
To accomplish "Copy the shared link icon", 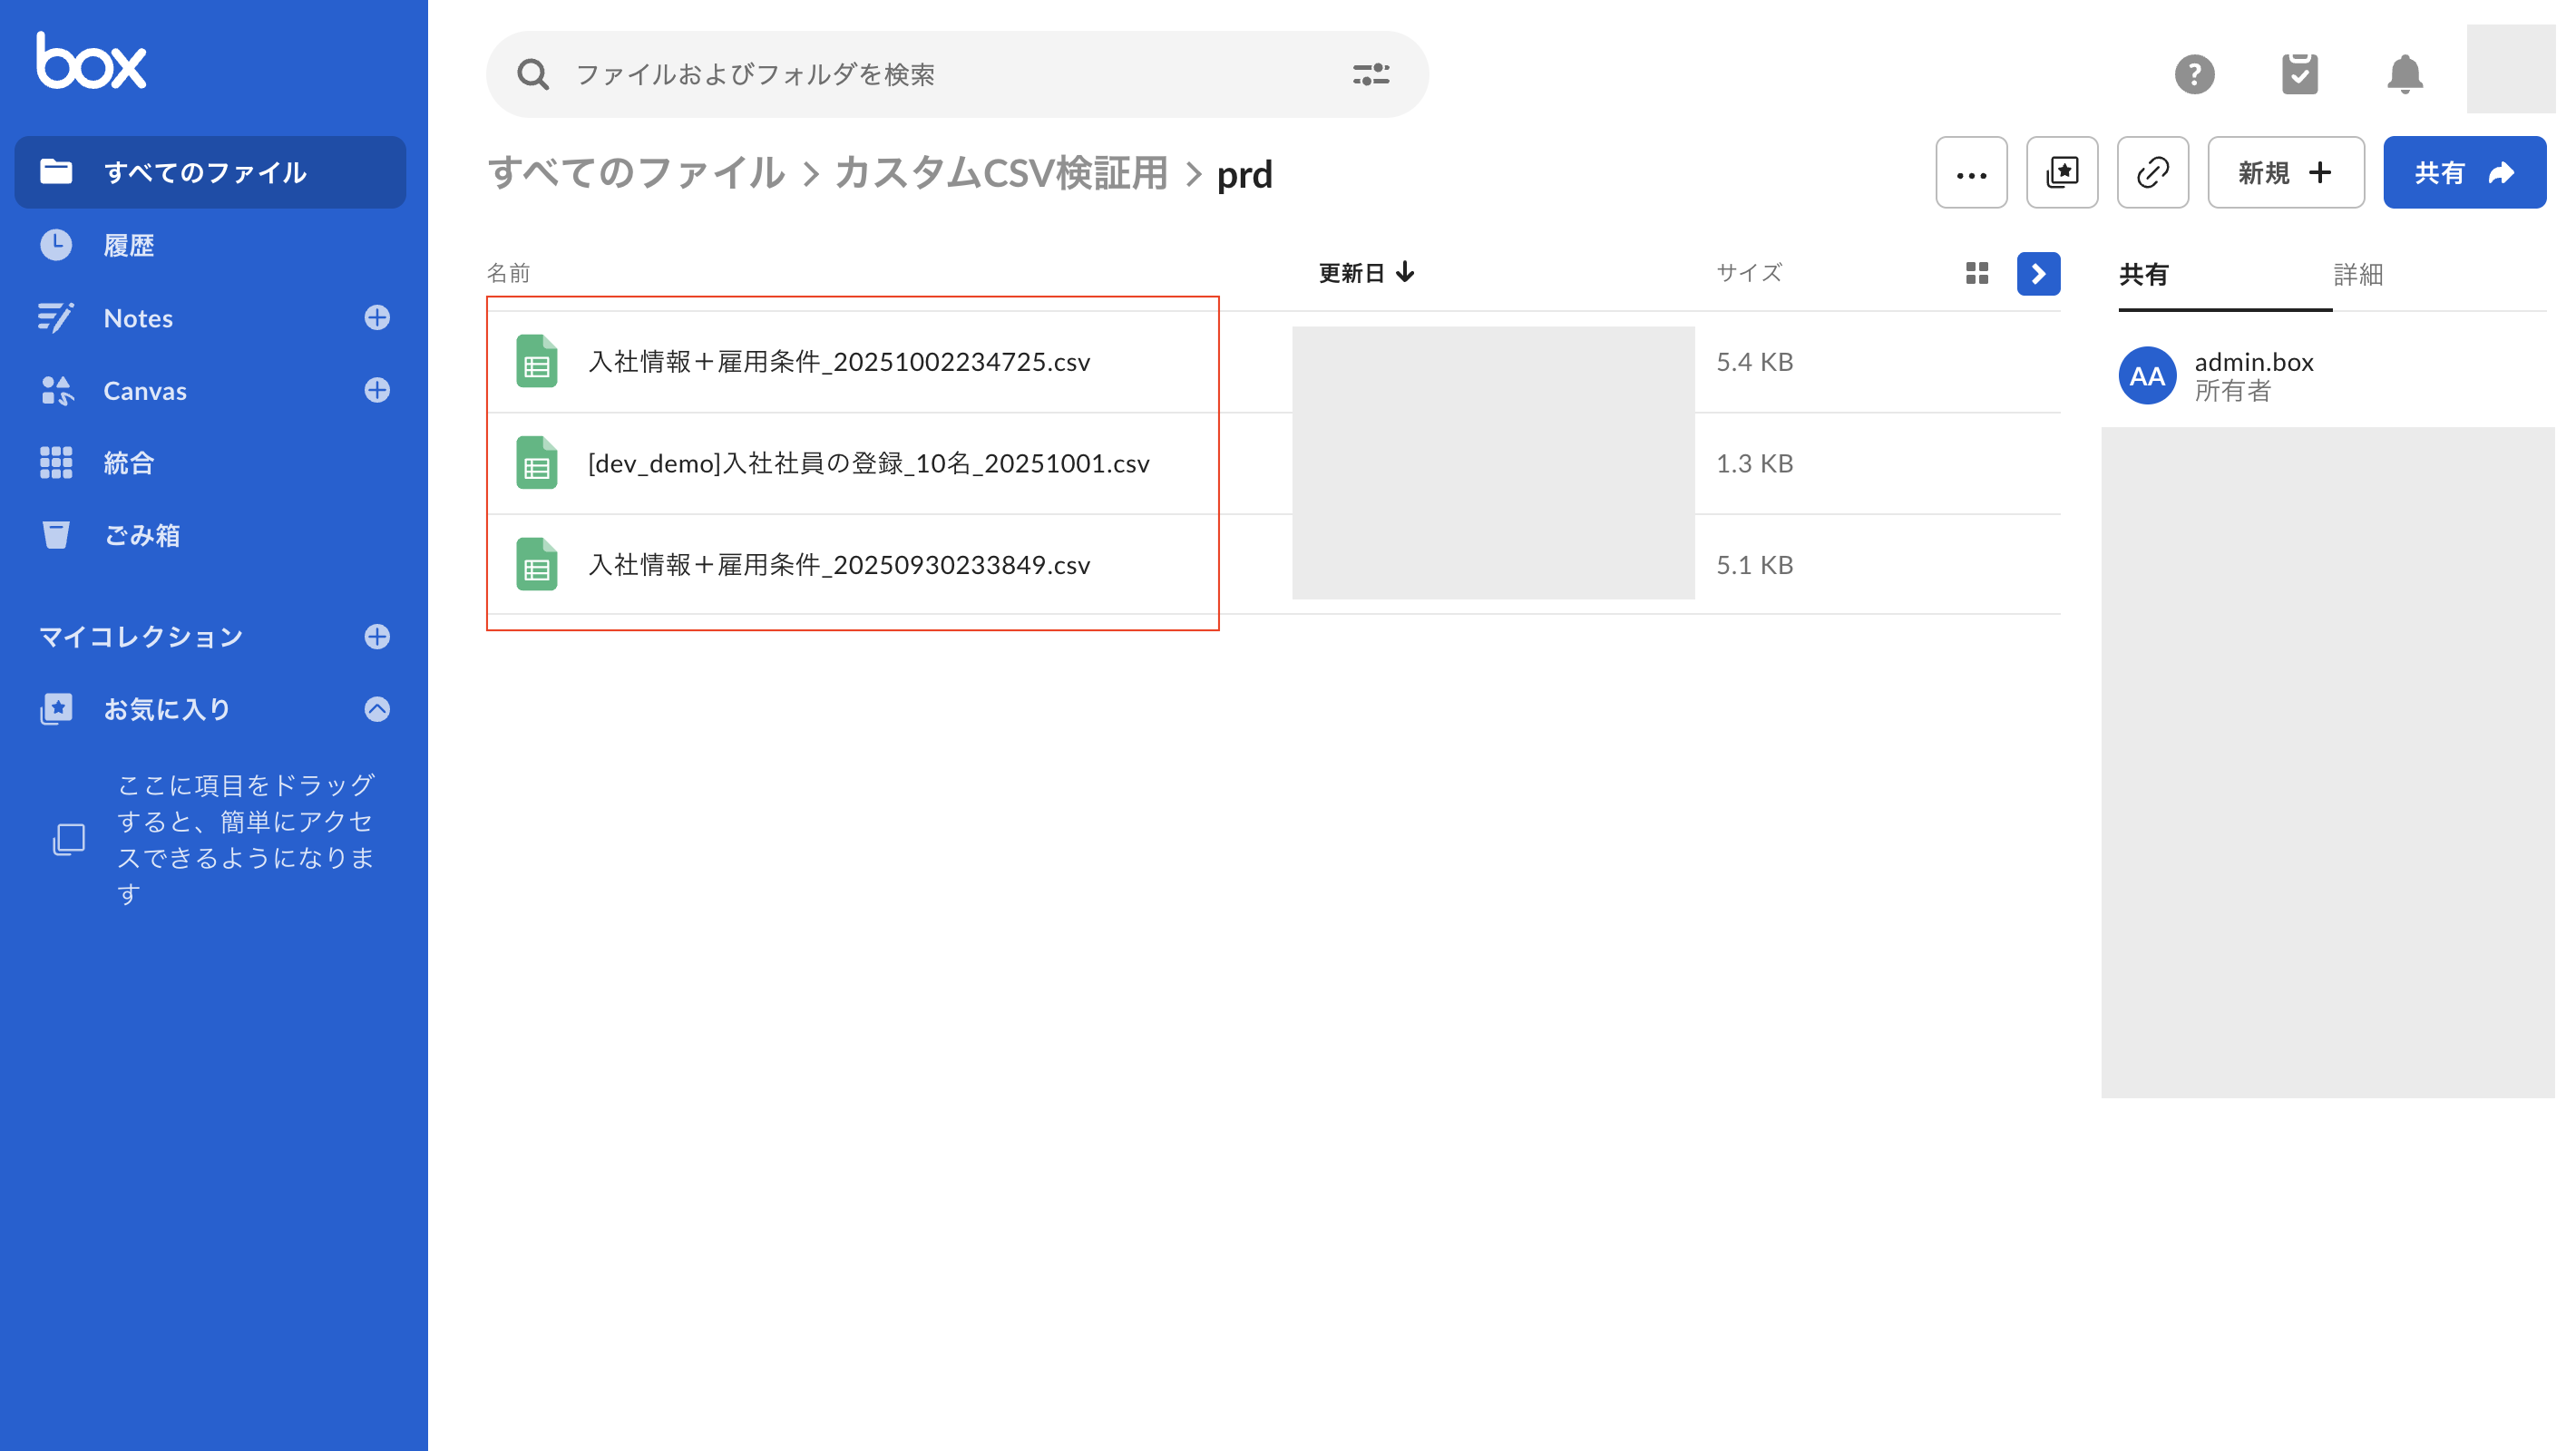I will coord(2152,173).
